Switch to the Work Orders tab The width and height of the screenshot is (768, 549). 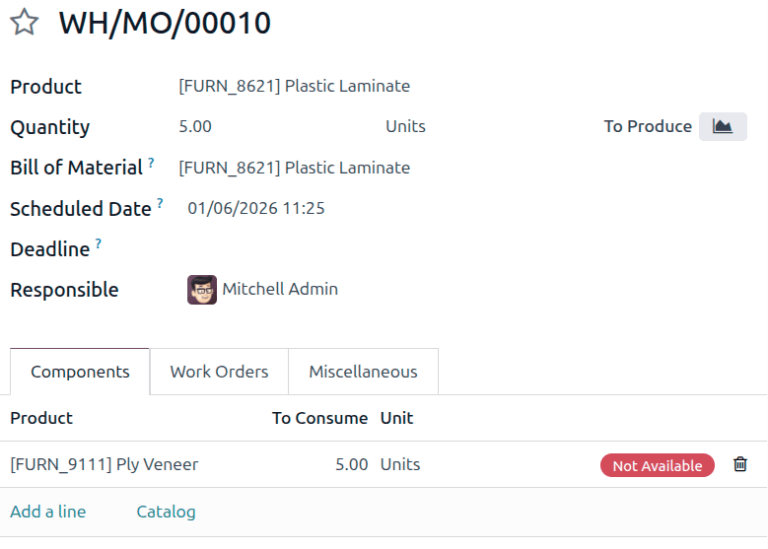click(x=219, y=372)
